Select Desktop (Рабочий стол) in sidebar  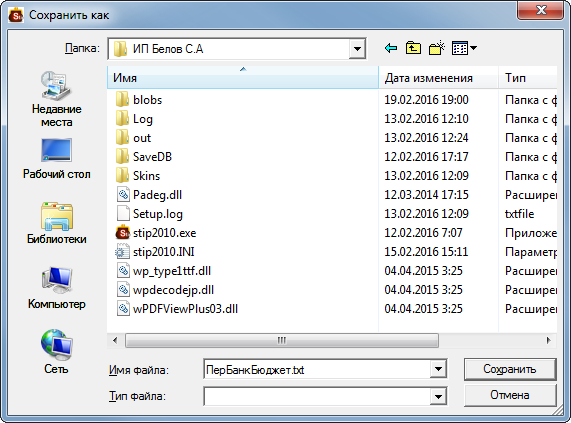pyautogui.click(x=56, y=159)
